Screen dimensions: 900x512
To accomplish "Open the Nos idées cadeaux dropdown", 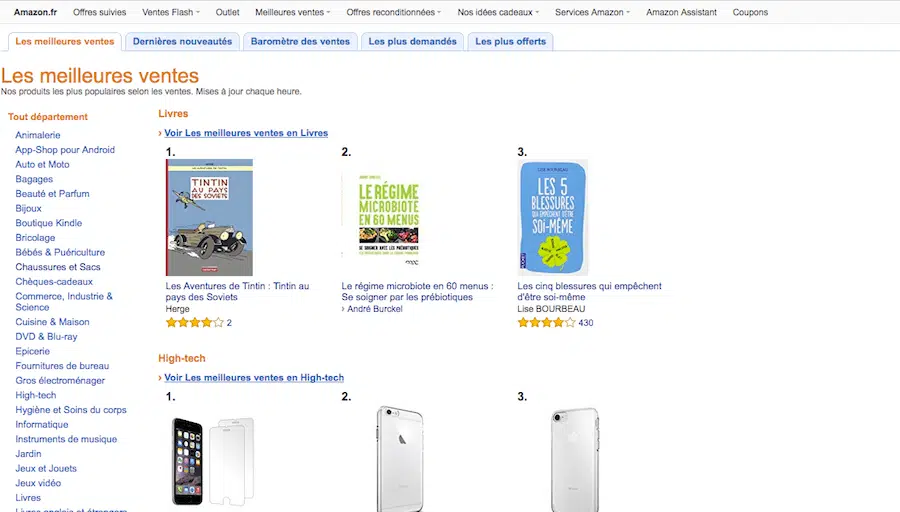I will pos(498,12).
